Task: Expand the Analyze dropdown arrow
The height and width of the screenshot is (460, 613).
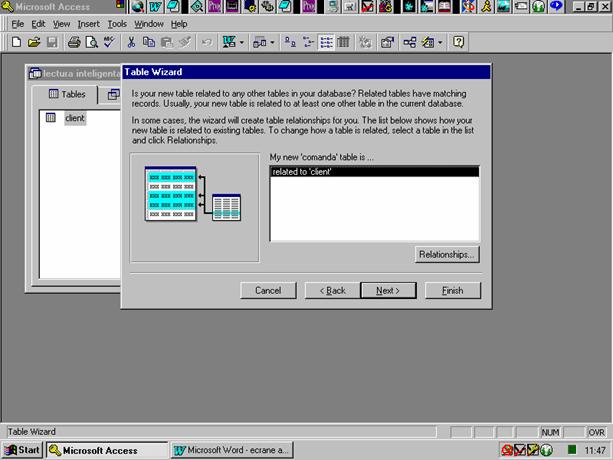Action: (272, 42)
